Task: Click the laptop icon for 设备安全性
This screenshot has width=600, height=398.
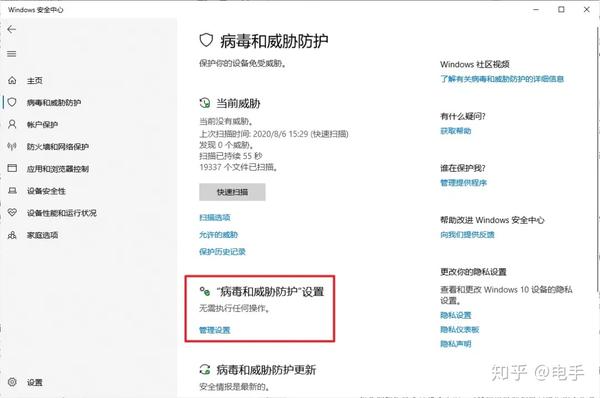Action: click(x=12, y=191)
